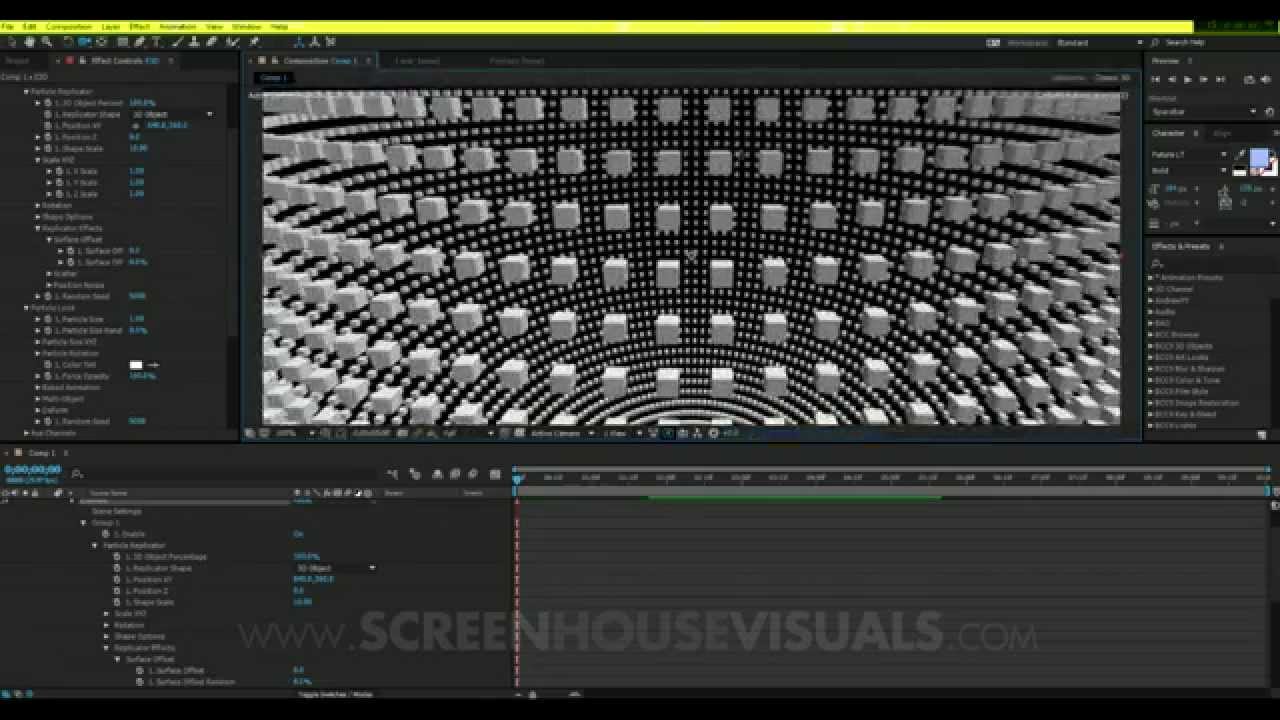Select the Pan Behind anchor tool
This screenshot has height=720, width=1280.
click(x=101, y=42)
